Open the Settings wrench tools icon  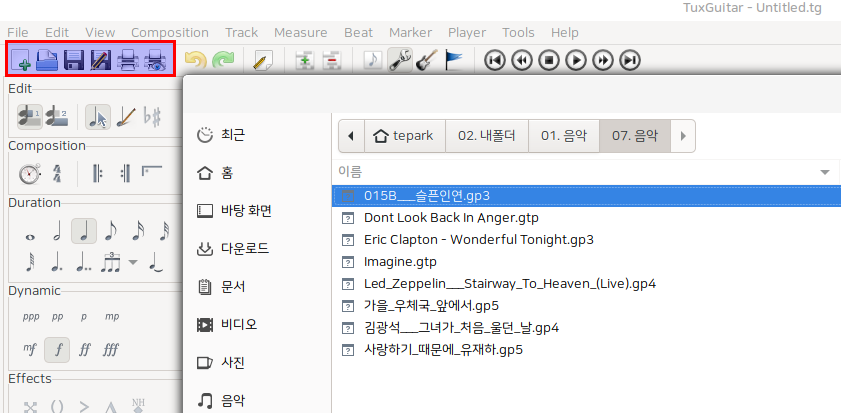click(x=400, y=60)
